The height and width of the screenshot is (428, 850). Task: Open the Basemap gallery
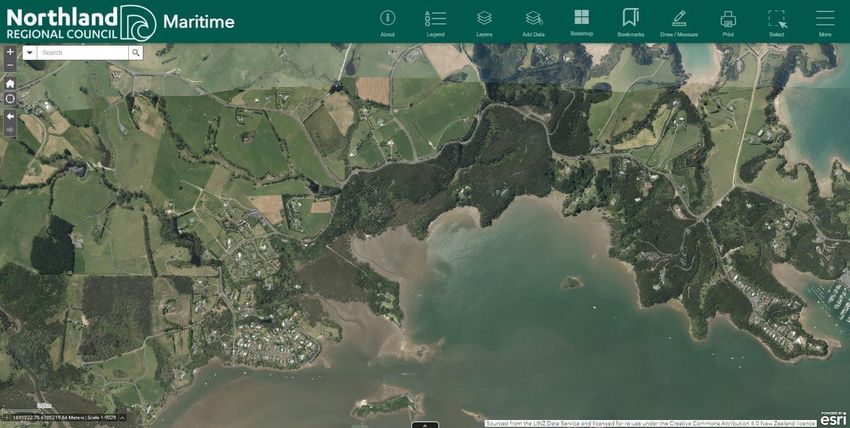581,21
